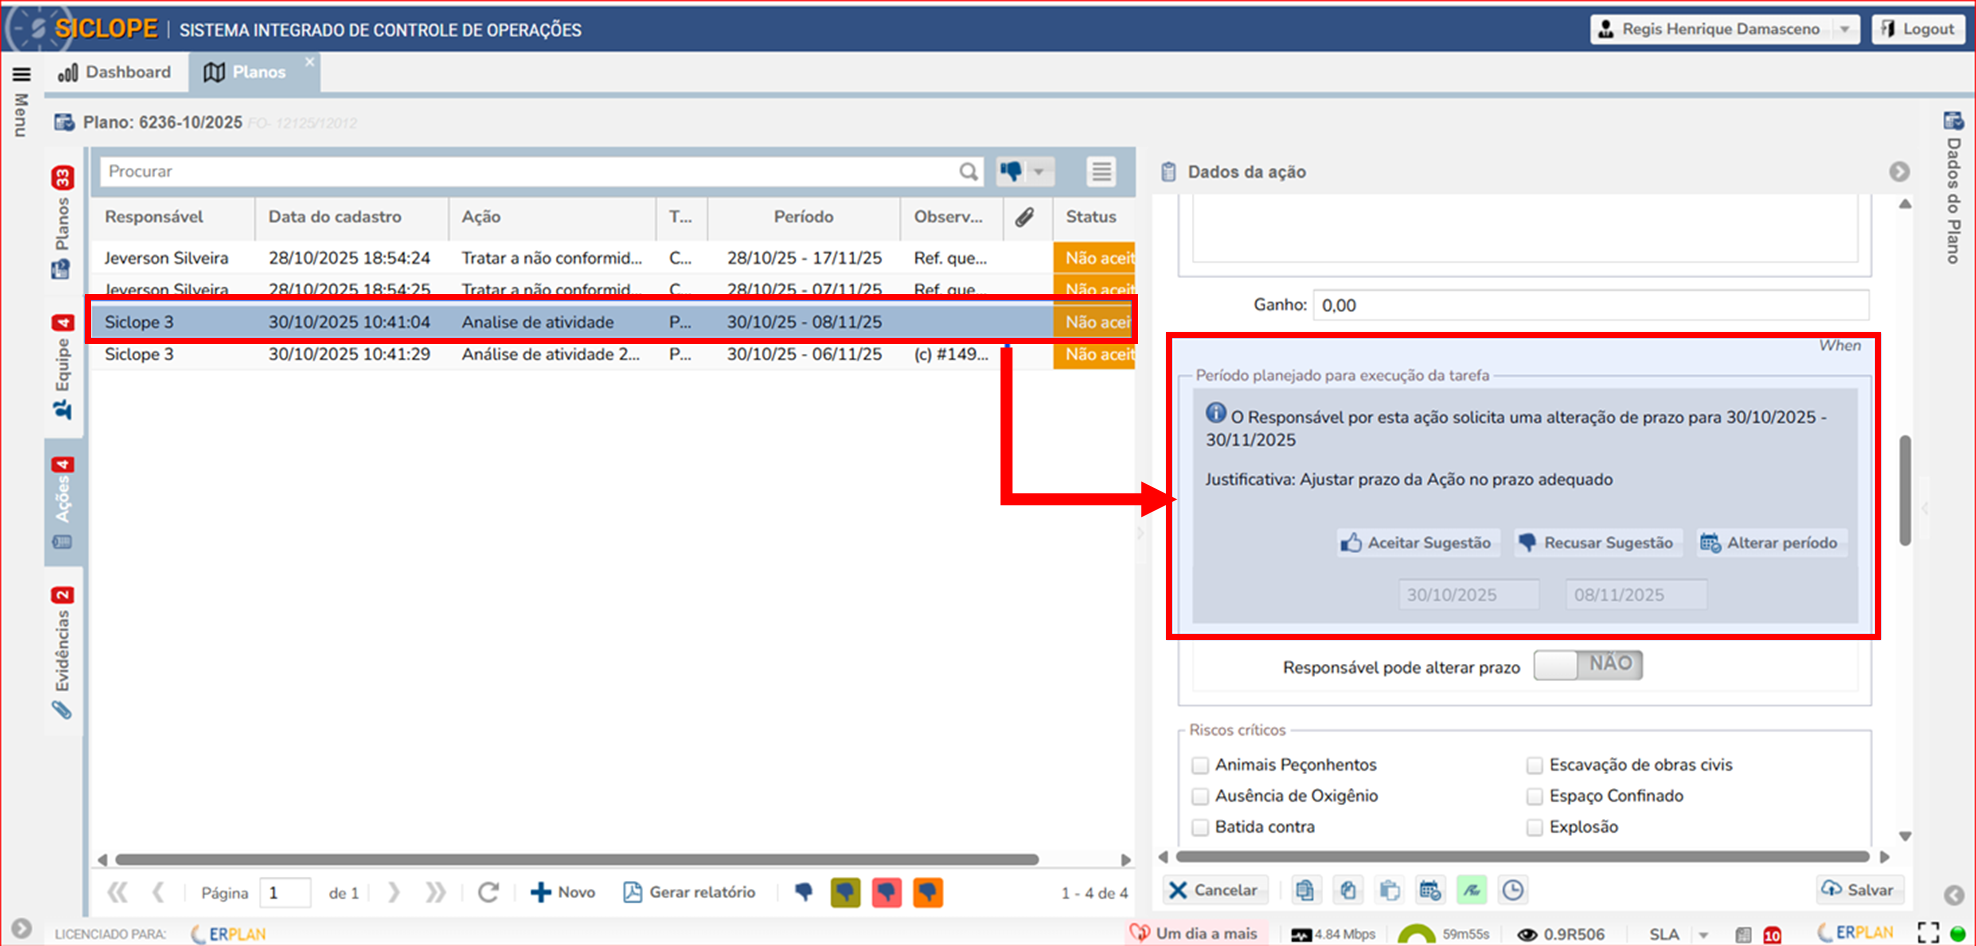
Task: Open the user dropdown for Regis Henrique Damasceno
Action: (1845, 29)
